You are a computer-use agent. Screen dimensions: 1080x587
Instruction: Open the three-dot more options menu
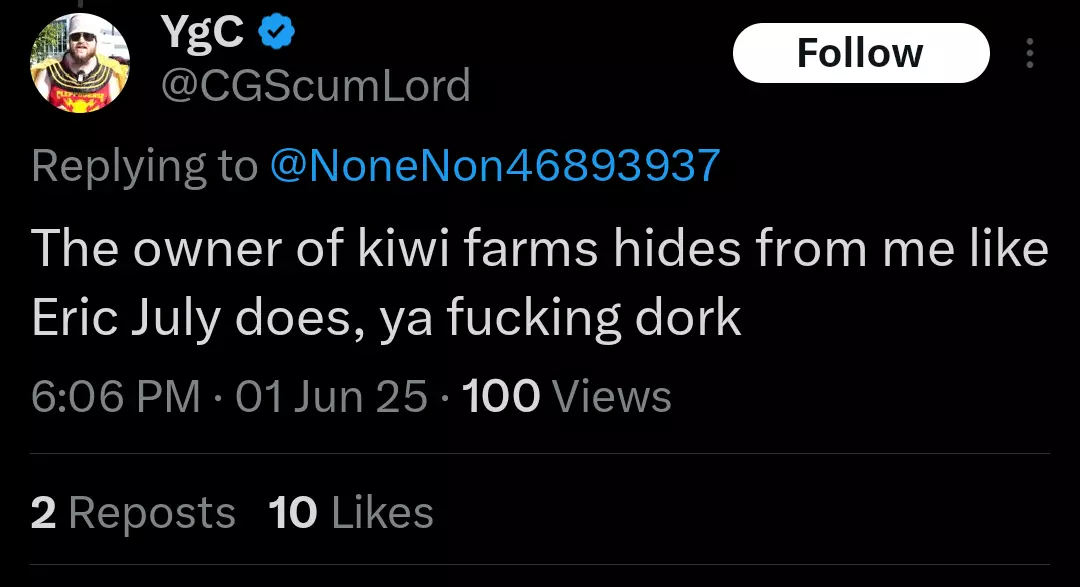point(1030,53)
